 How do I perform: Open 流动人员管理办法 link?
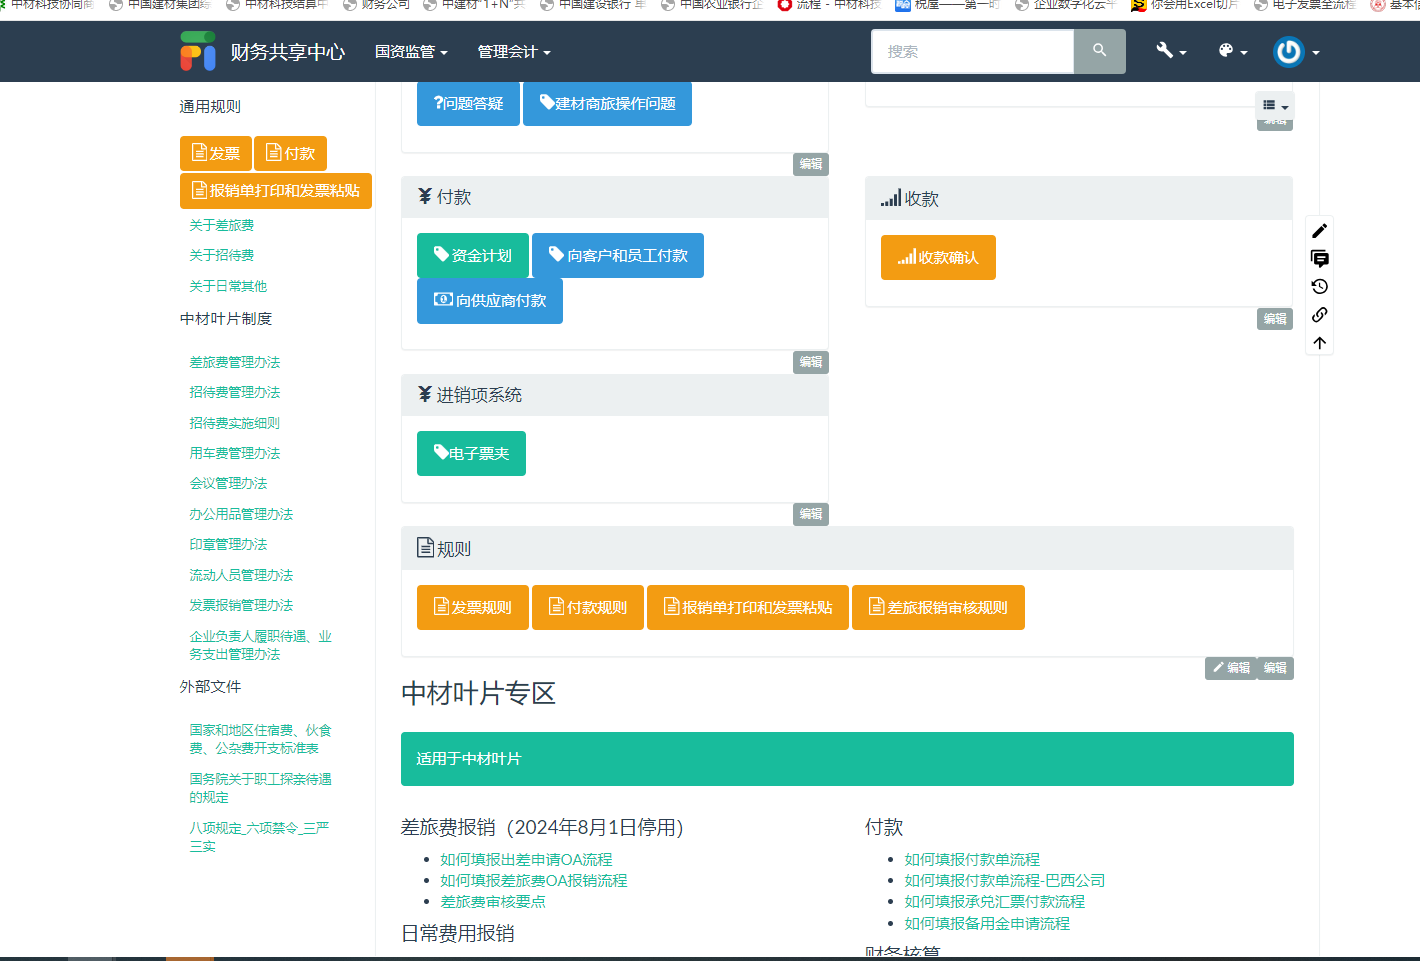[242, 575]
